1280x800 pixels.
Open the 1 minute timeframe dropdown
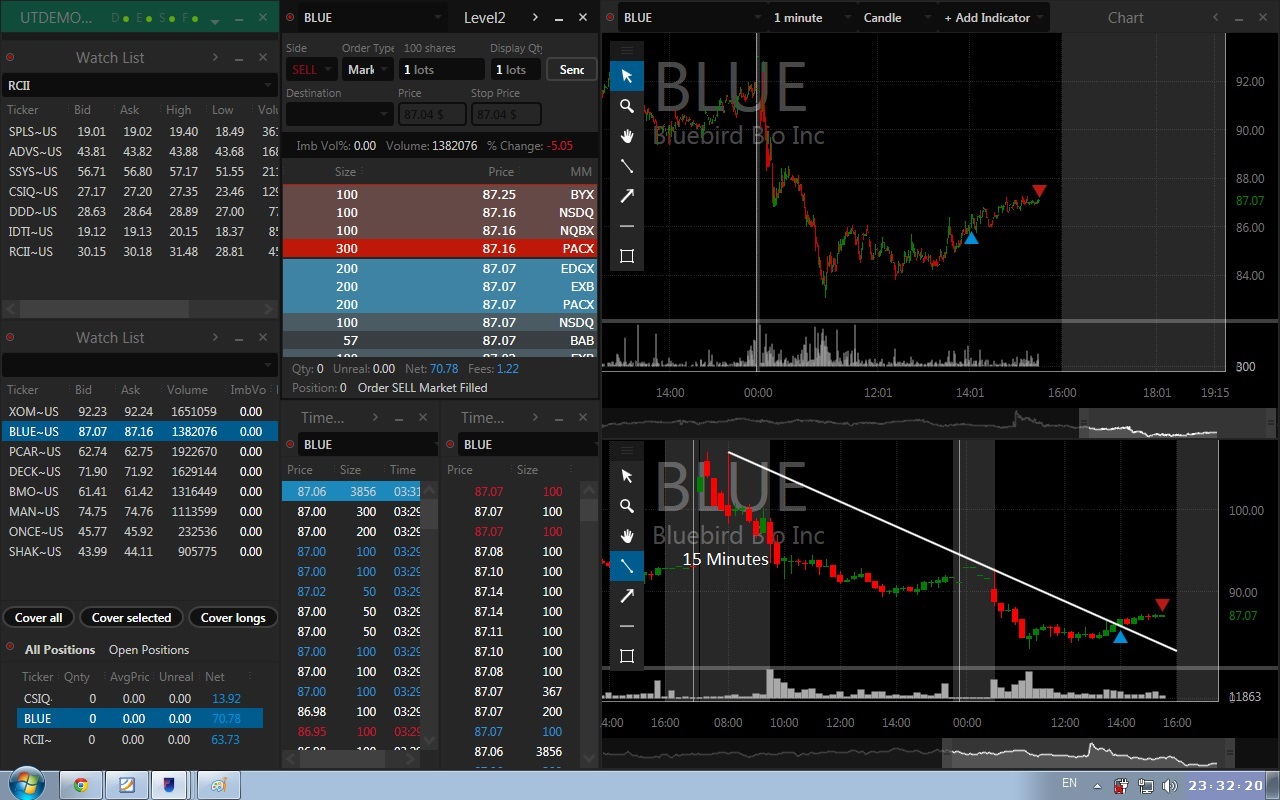(x=810, y=17)
